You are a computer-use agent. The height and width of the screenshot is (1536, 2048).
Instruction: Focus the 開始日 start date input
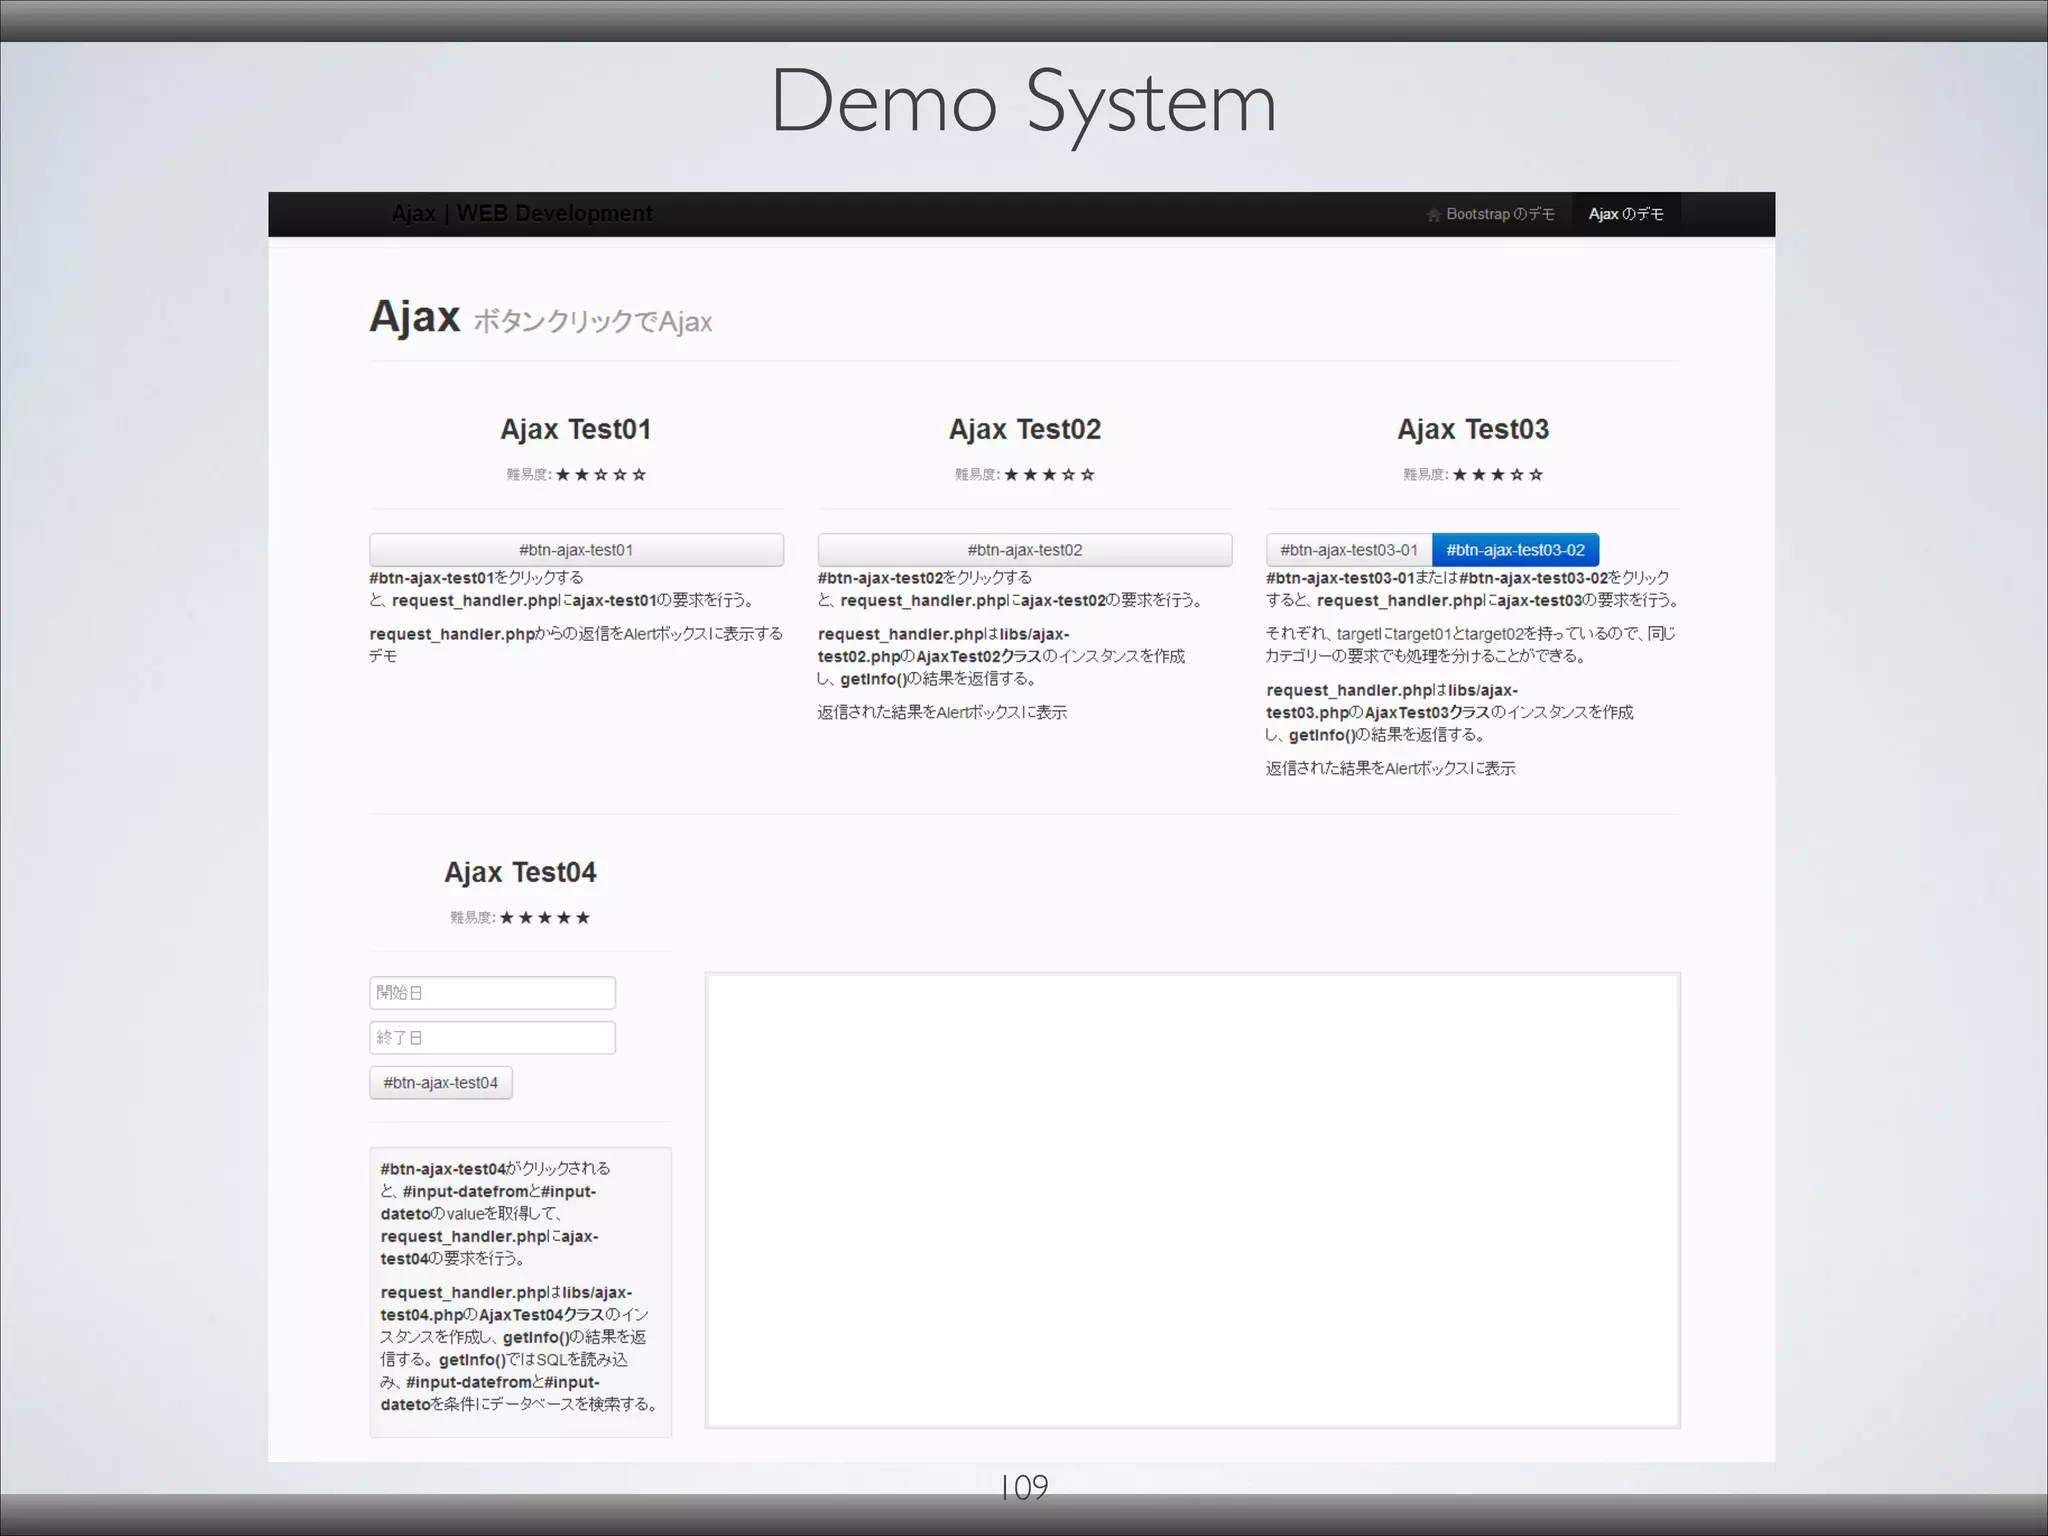tap(492, 993)
